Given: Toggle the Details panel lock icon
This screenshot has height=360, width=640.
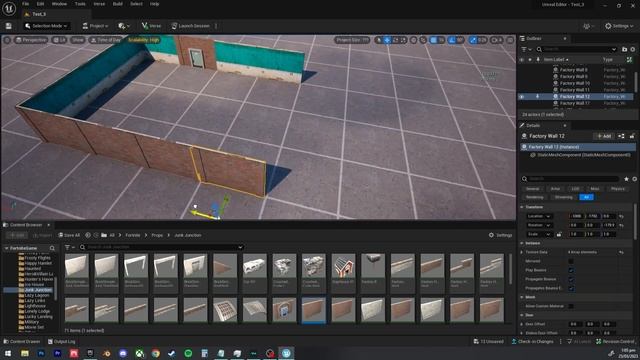Looking at the screenshot, I should pos(632,136).
